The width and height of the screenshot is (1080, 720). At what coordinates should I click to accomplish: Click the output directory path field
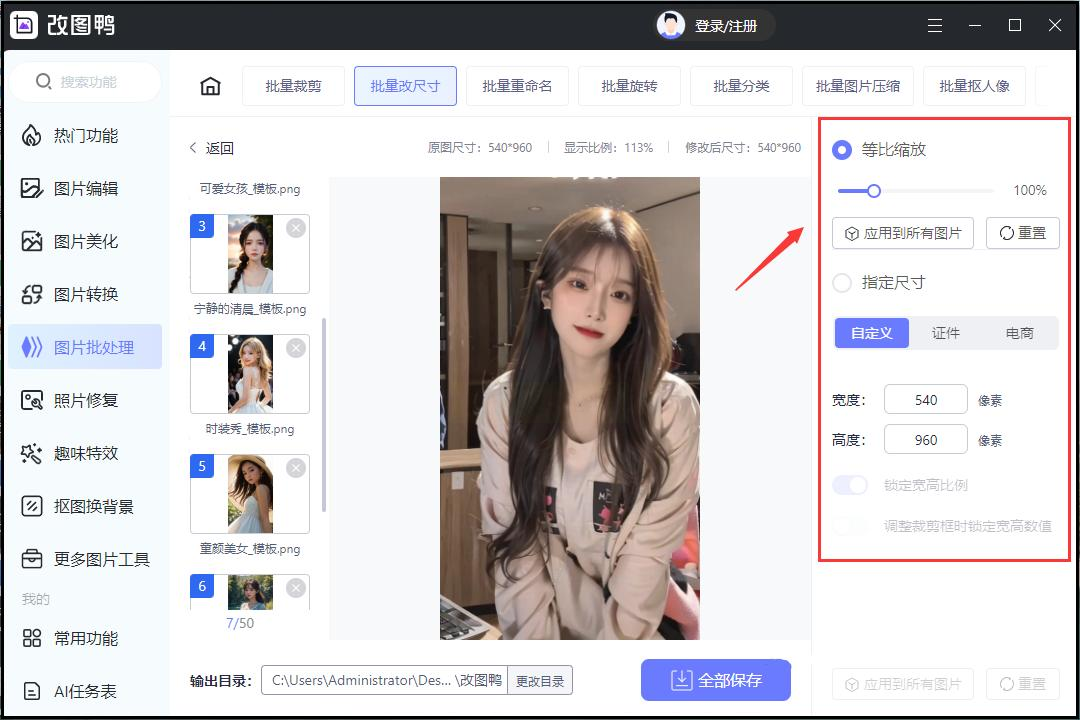[384, 681]
